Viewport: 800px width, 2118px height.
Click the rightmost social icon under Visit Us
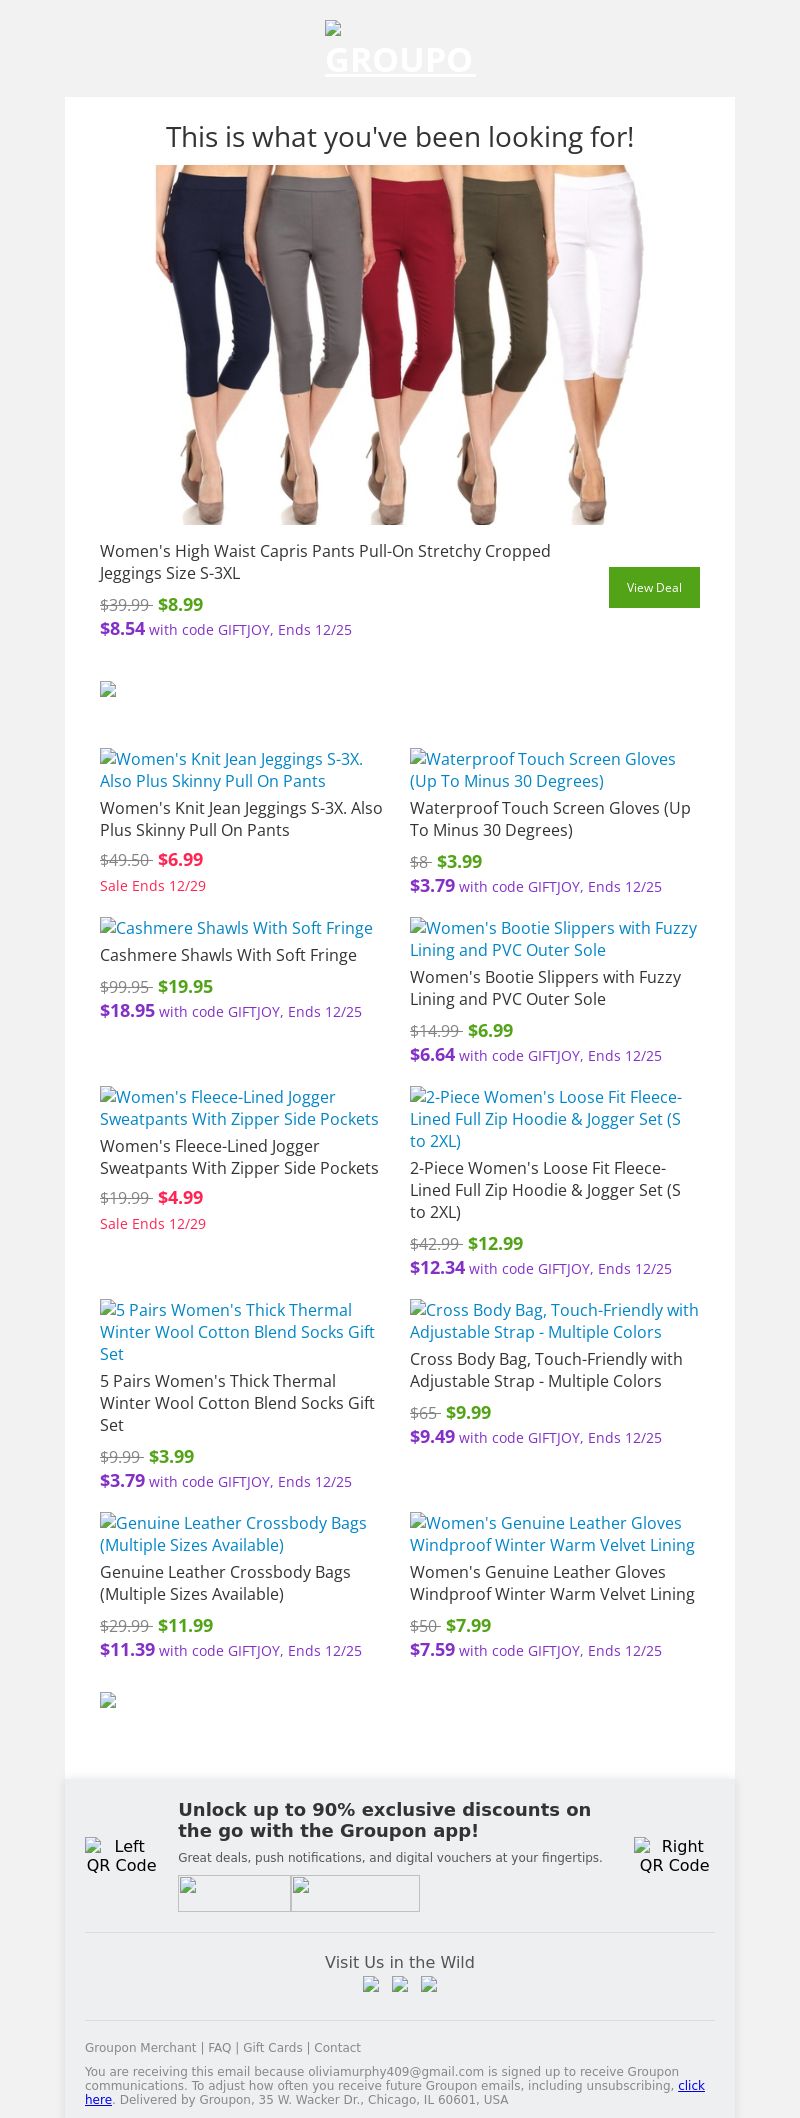(429, 1985)
